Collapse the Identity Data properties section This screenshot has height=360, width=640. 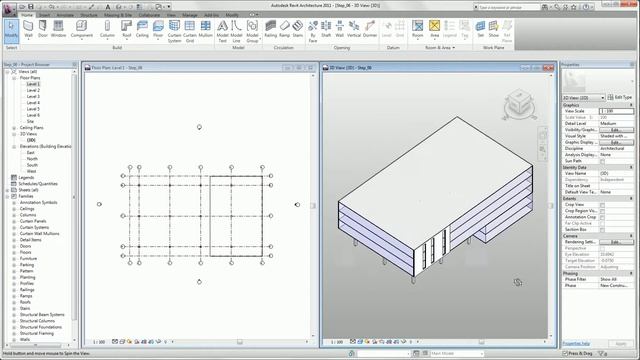[631, 168]
